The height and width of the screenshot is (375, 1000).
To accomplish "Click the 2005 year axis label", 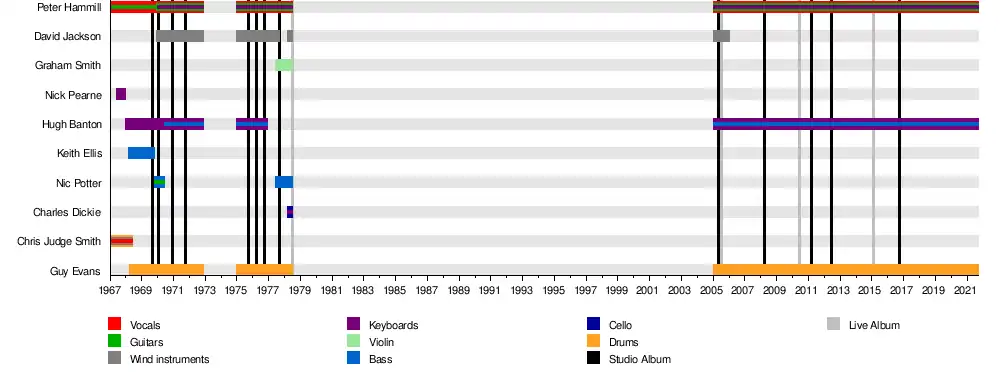I will tap(712, 290).
